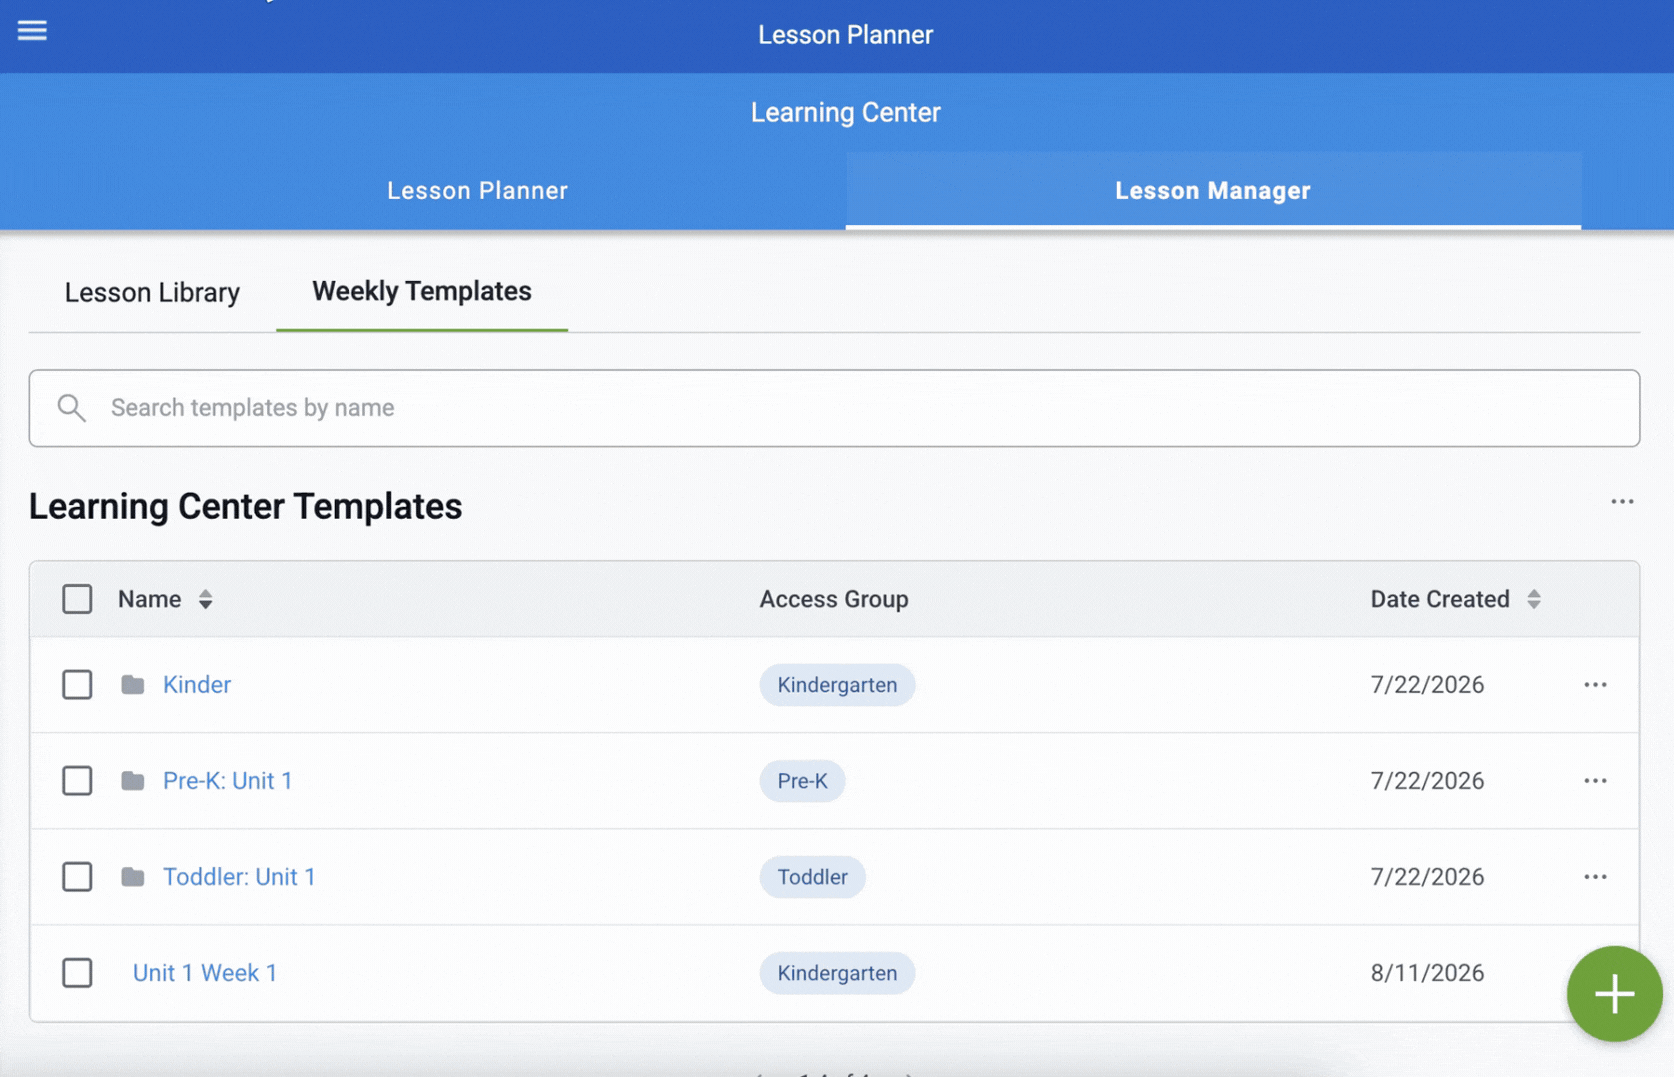Click the Pre-K access group tag
Image resolution: width=1674 pixels, height=1077 pixels.
pyautogui.click(x=802, y=781)
